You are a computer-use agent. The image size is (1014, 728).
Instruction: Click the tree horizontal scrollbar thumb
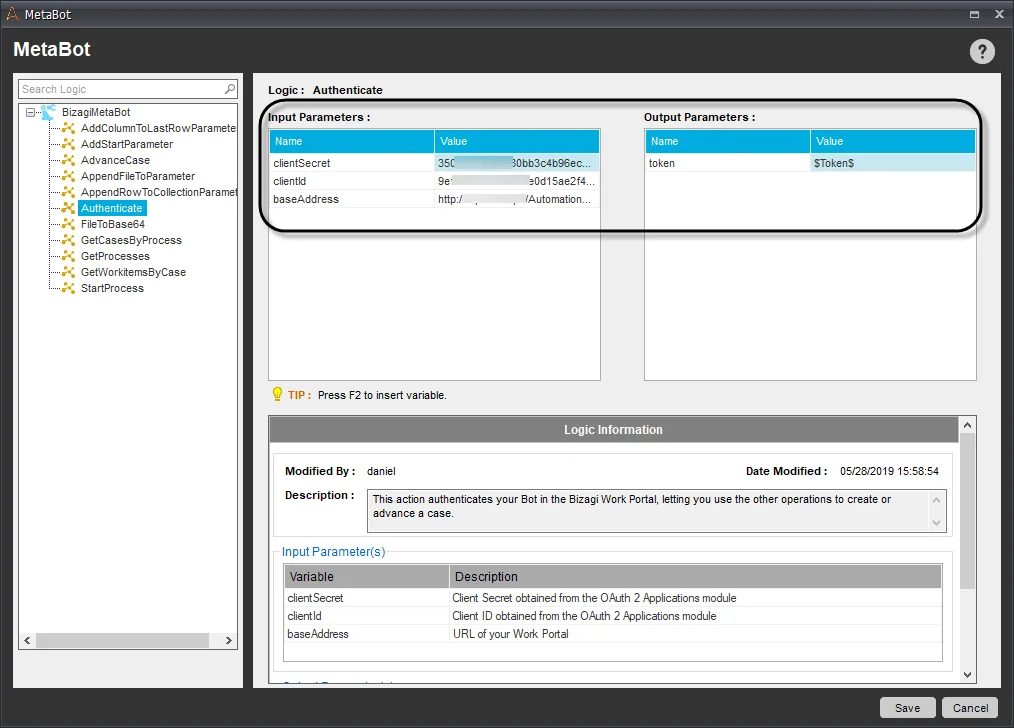(122, 640)
